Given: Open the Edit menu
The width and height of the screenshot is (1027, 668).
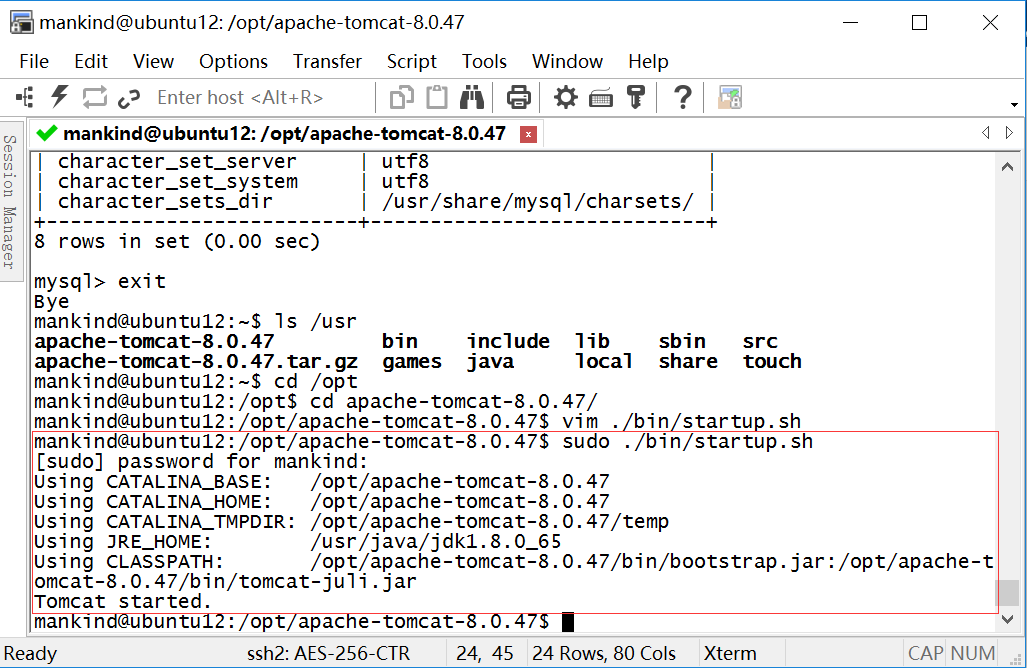Looking at the screenshot, I should (90, 62).
